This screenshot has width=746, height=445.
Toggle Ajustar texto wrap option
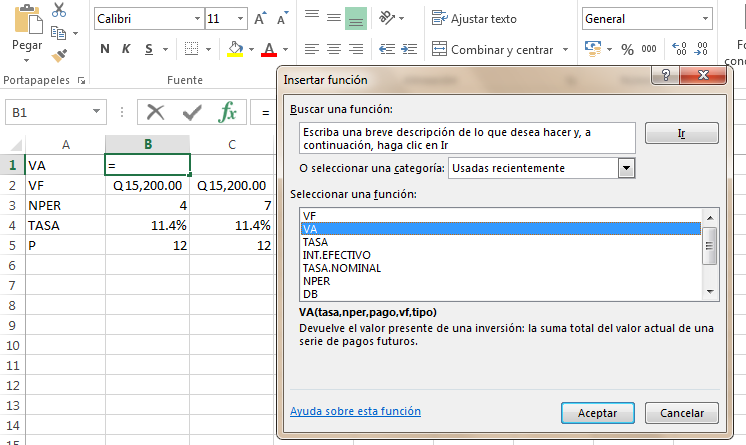pyautogui.click(x=474, y=19)
